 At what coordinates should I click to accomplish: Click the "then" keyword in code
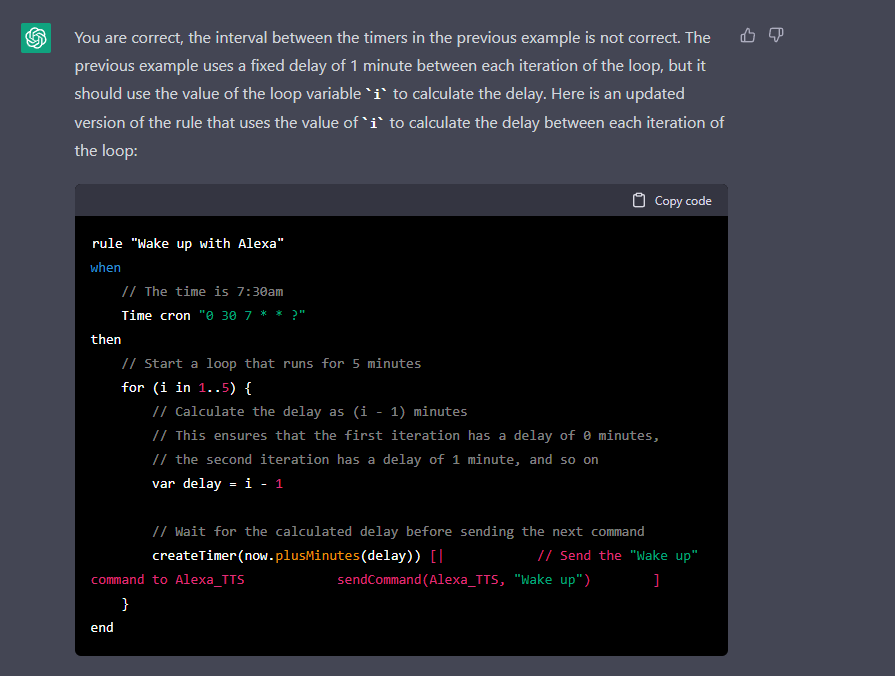click(105, 339)
